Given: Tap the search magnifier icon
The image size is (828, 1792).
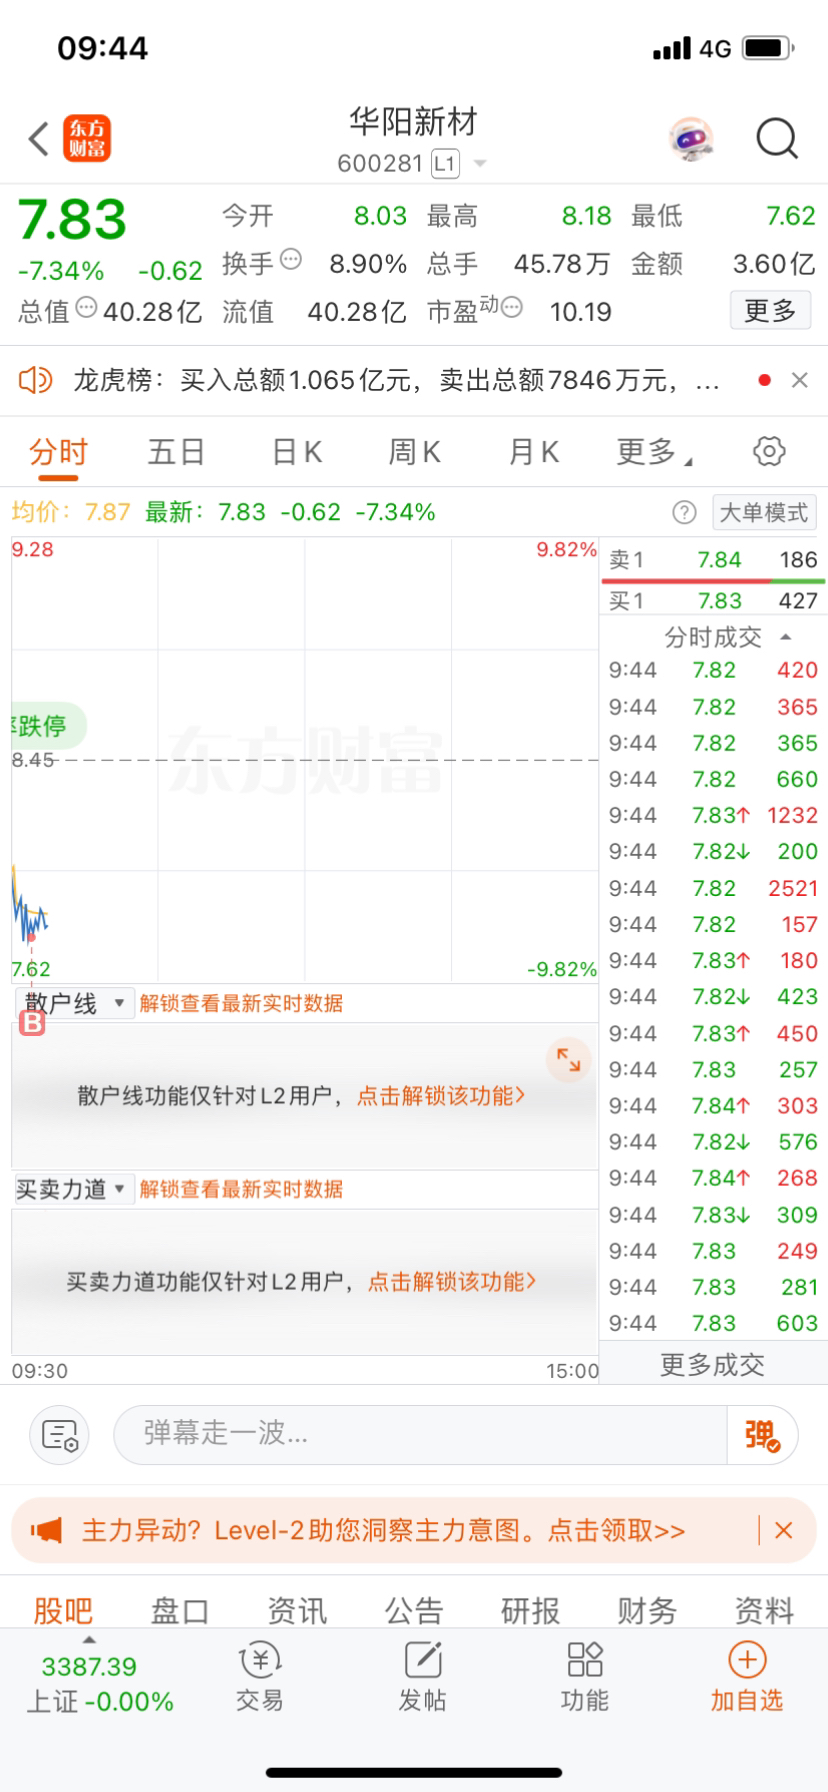Looking at the screenshot, I should point(777,139).
